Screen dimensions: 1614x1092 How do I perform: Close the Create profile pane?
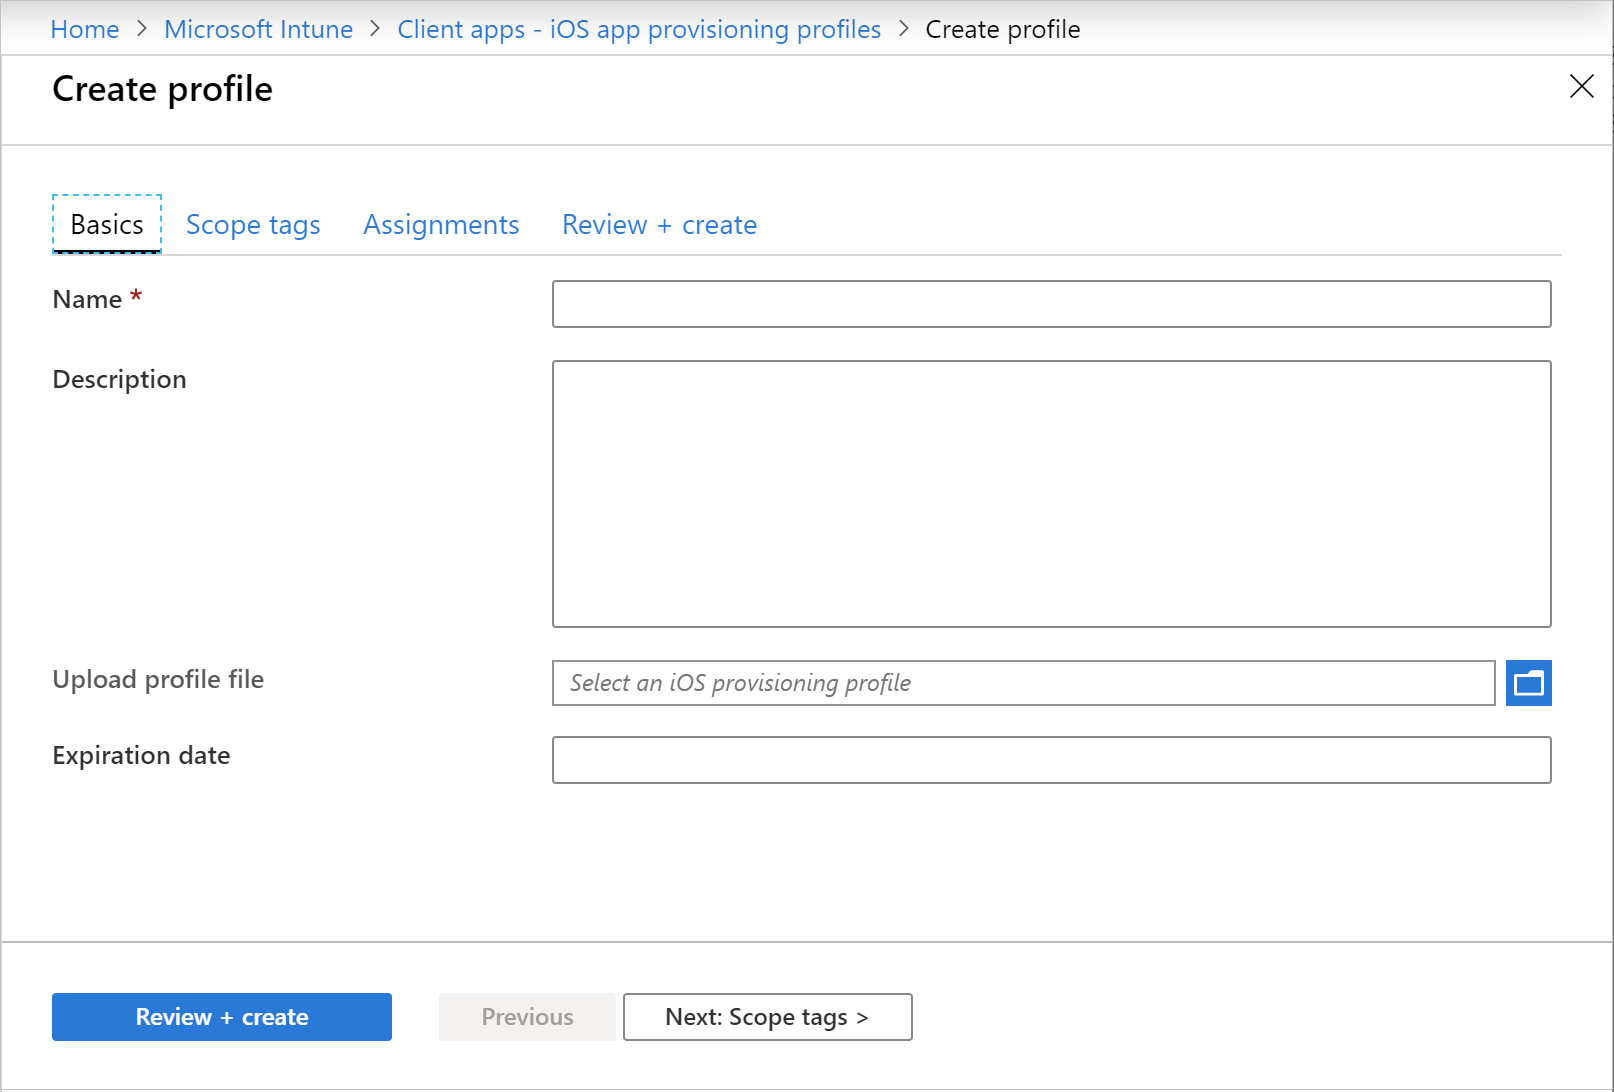coord(1581,87)
